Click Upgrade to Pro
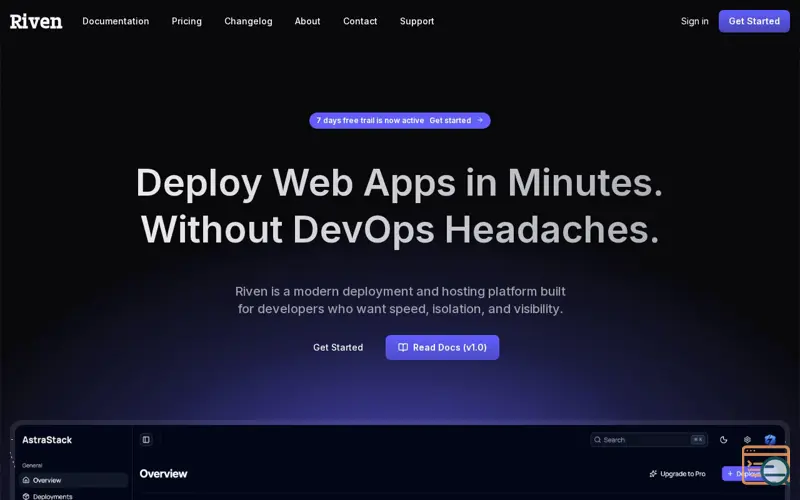 click(677, 474)
